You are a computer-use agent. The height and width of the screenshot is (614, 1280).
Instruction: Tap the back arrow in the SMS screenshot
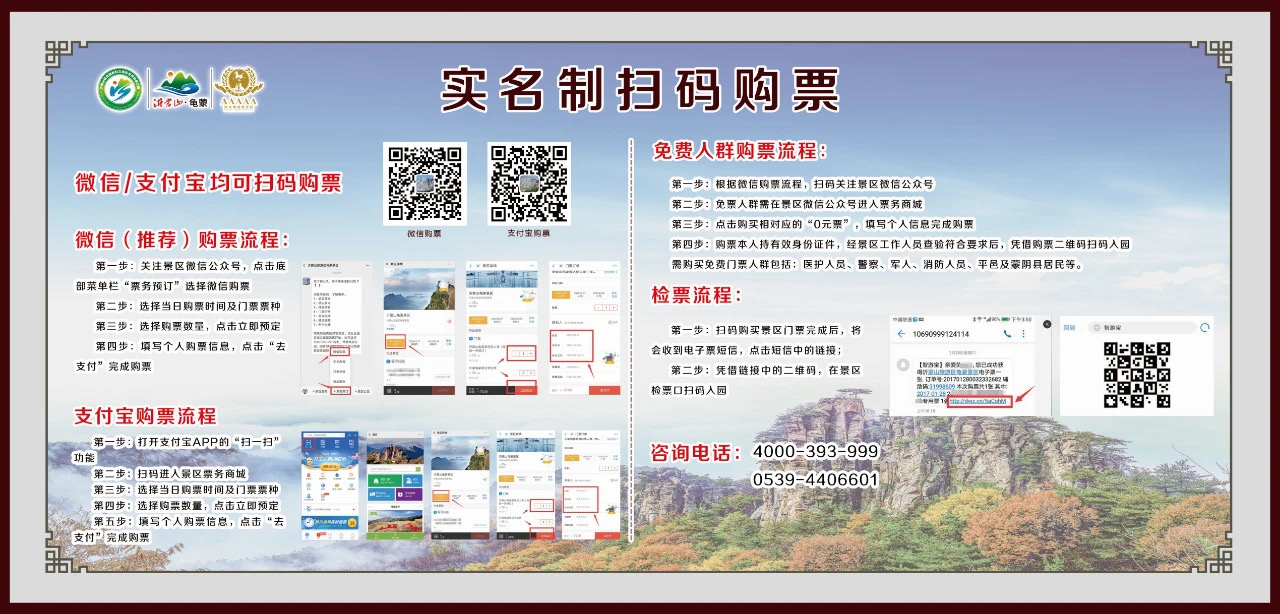tap(901, 333)
